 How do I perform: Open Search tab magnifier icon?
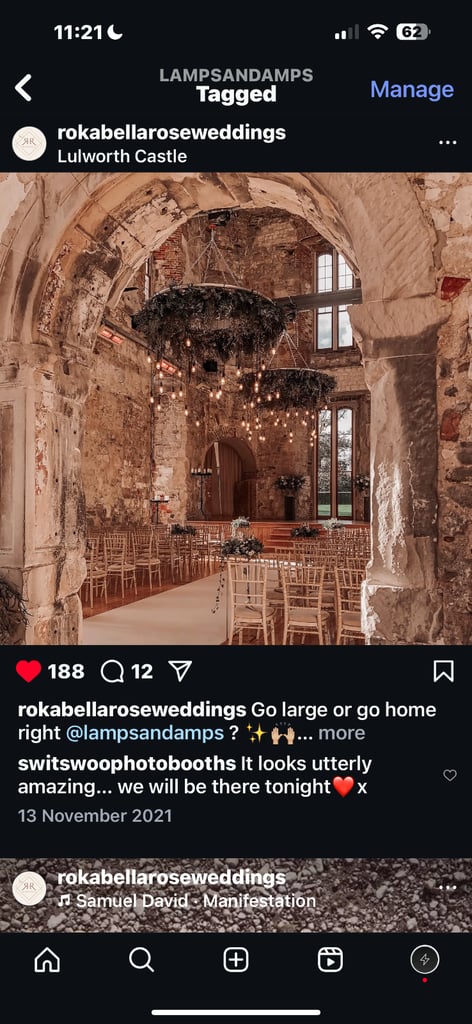(141, 959)
